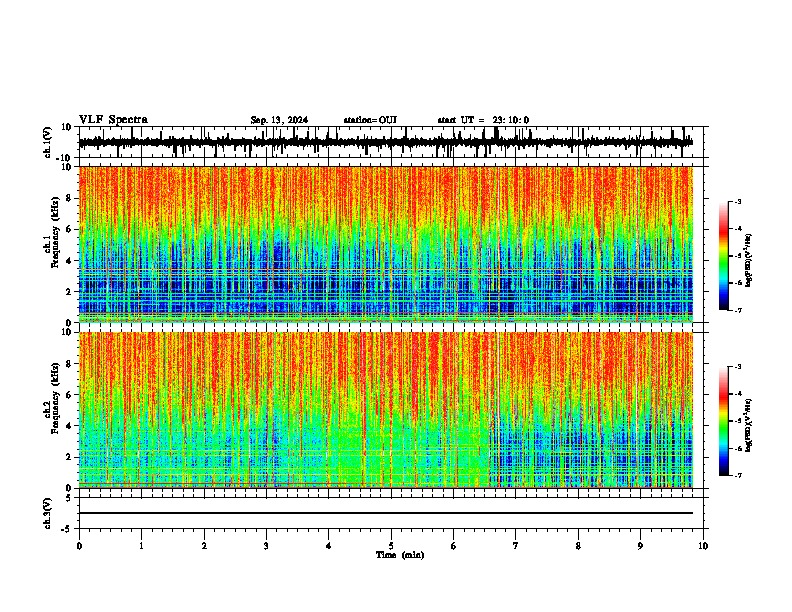Click the ch.2 color scale bar
The height and width of the screenshot is (612, 792).
click(724, 421)
